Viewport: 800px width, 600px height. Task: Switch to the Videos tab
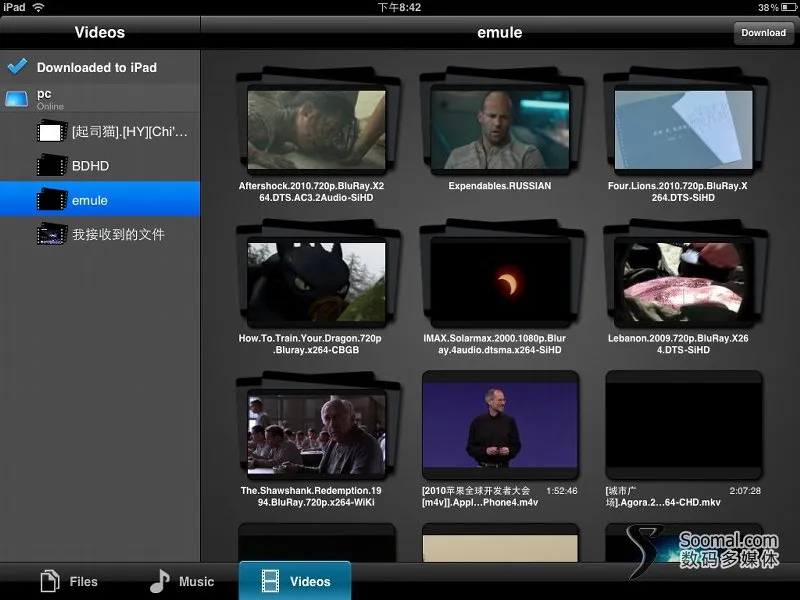coord(295,581)
